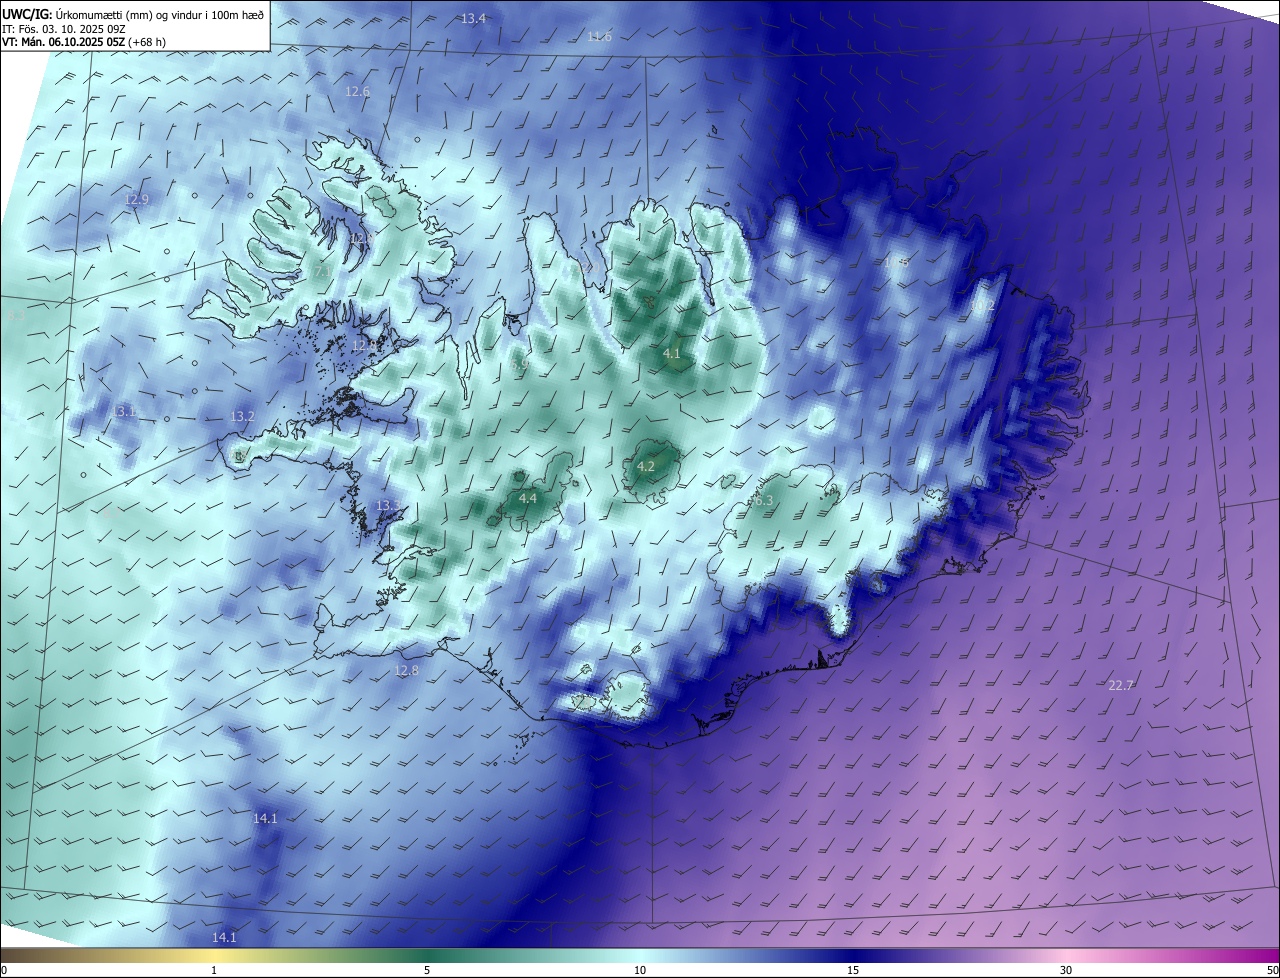
Task: Click the 12.6 value label on the map
Action: [x=357, y=92]
